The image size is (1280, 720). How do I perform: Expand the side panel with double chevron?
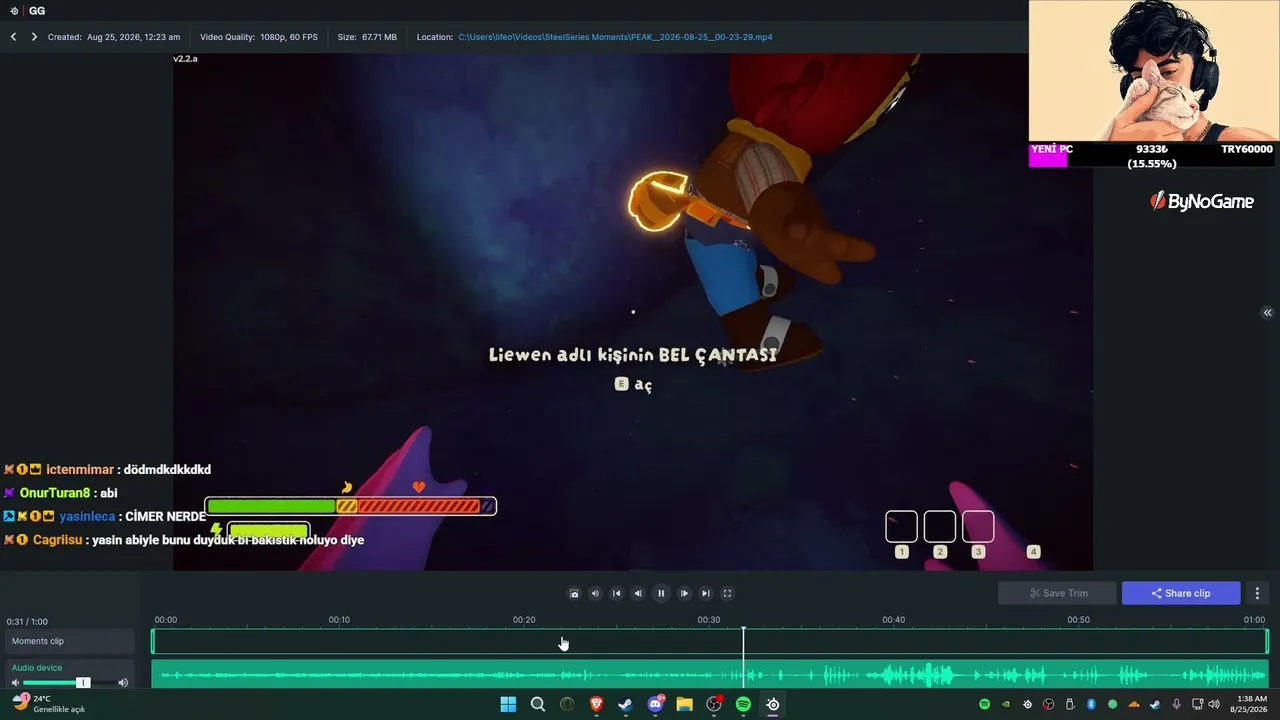coord(1267,313)
